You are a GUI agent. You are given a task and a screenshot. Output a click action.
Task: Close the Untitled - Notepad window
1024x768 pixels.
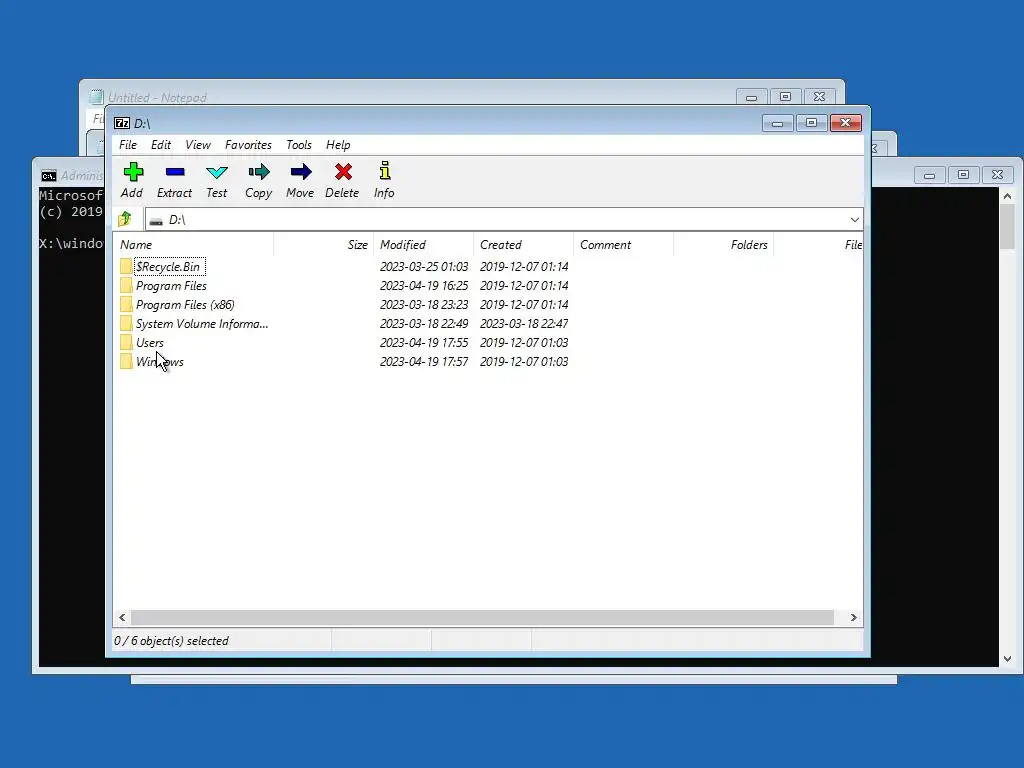[x=820, y=97]
